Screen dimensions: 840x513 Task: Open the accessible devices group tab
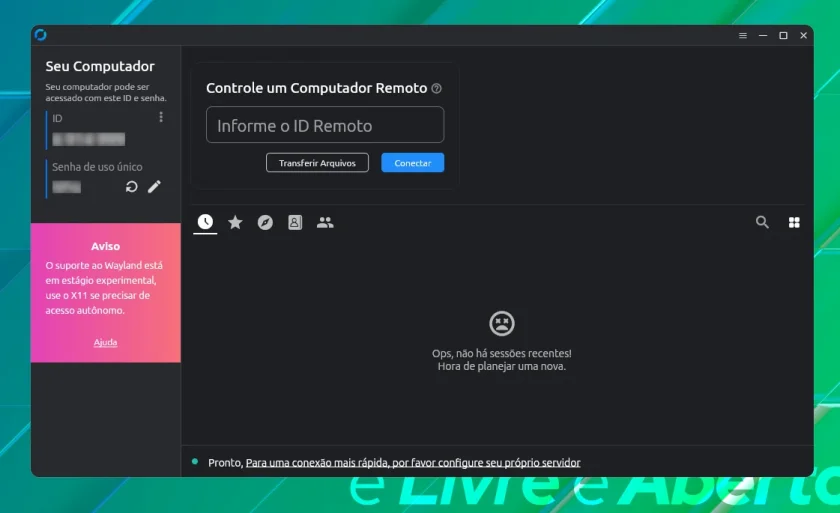(325, 222)
